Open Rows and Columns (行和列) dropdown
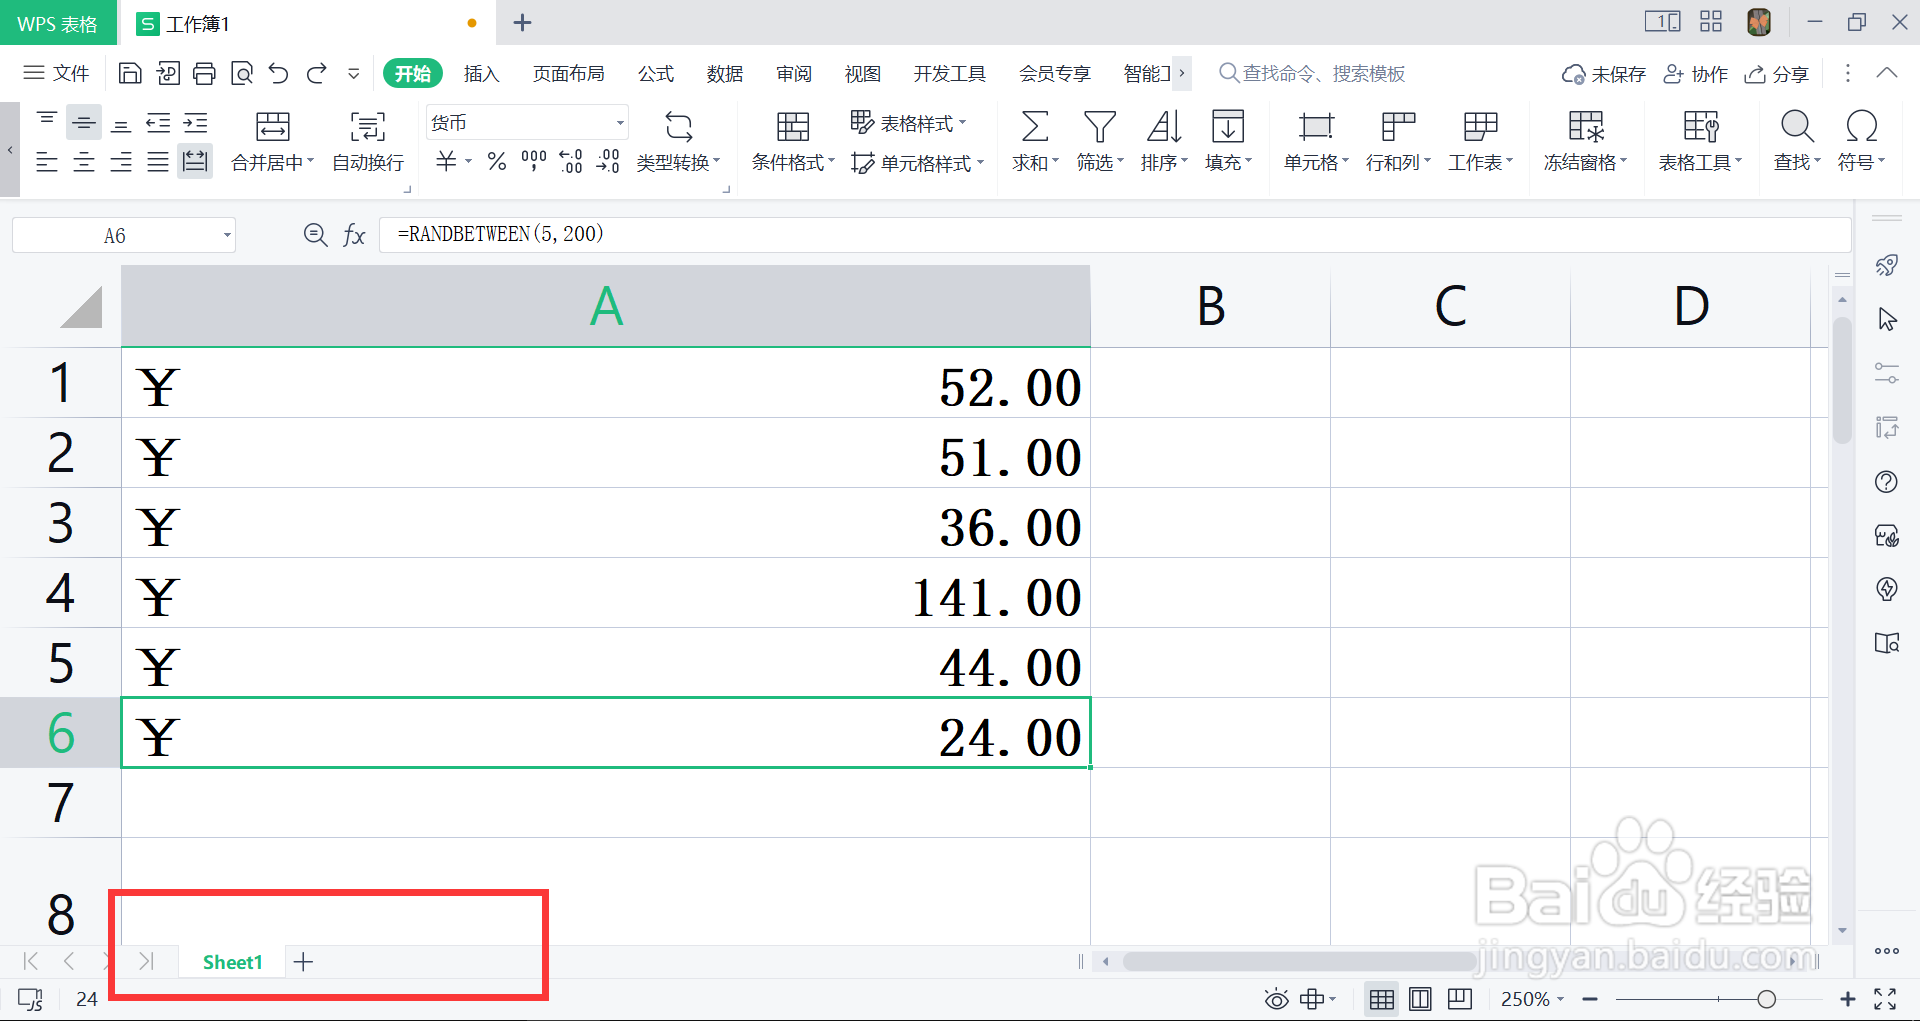Image resolution: width=1920 pixels, height=1021 pixels. [1398, 162]
